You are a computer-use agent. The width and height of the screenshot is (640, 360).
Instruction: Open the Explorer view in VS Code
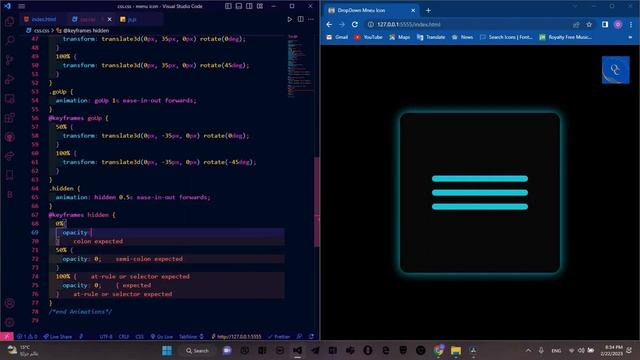click(x=9, y=21)
